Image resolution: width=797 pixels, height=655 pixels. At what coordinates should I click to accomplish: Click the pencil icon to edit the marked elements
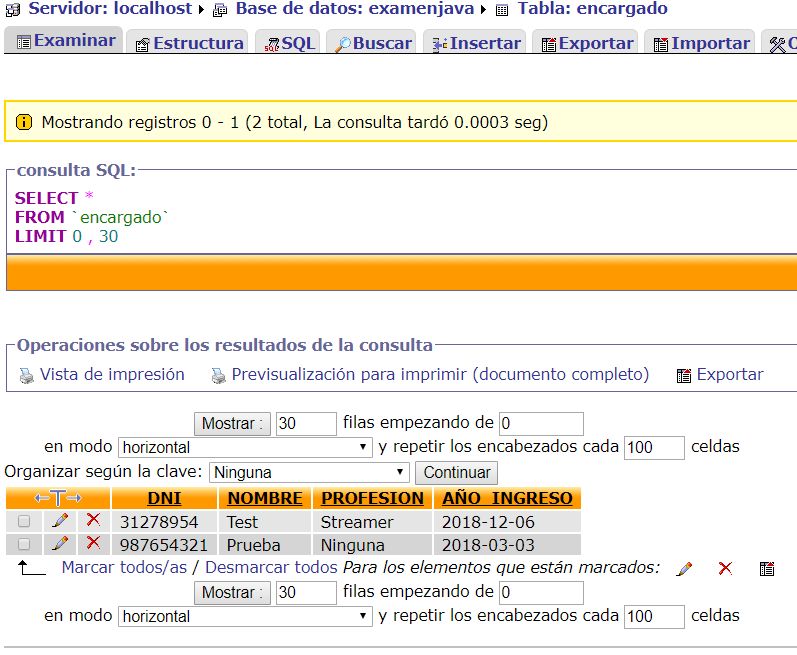(x=684, y=569)
